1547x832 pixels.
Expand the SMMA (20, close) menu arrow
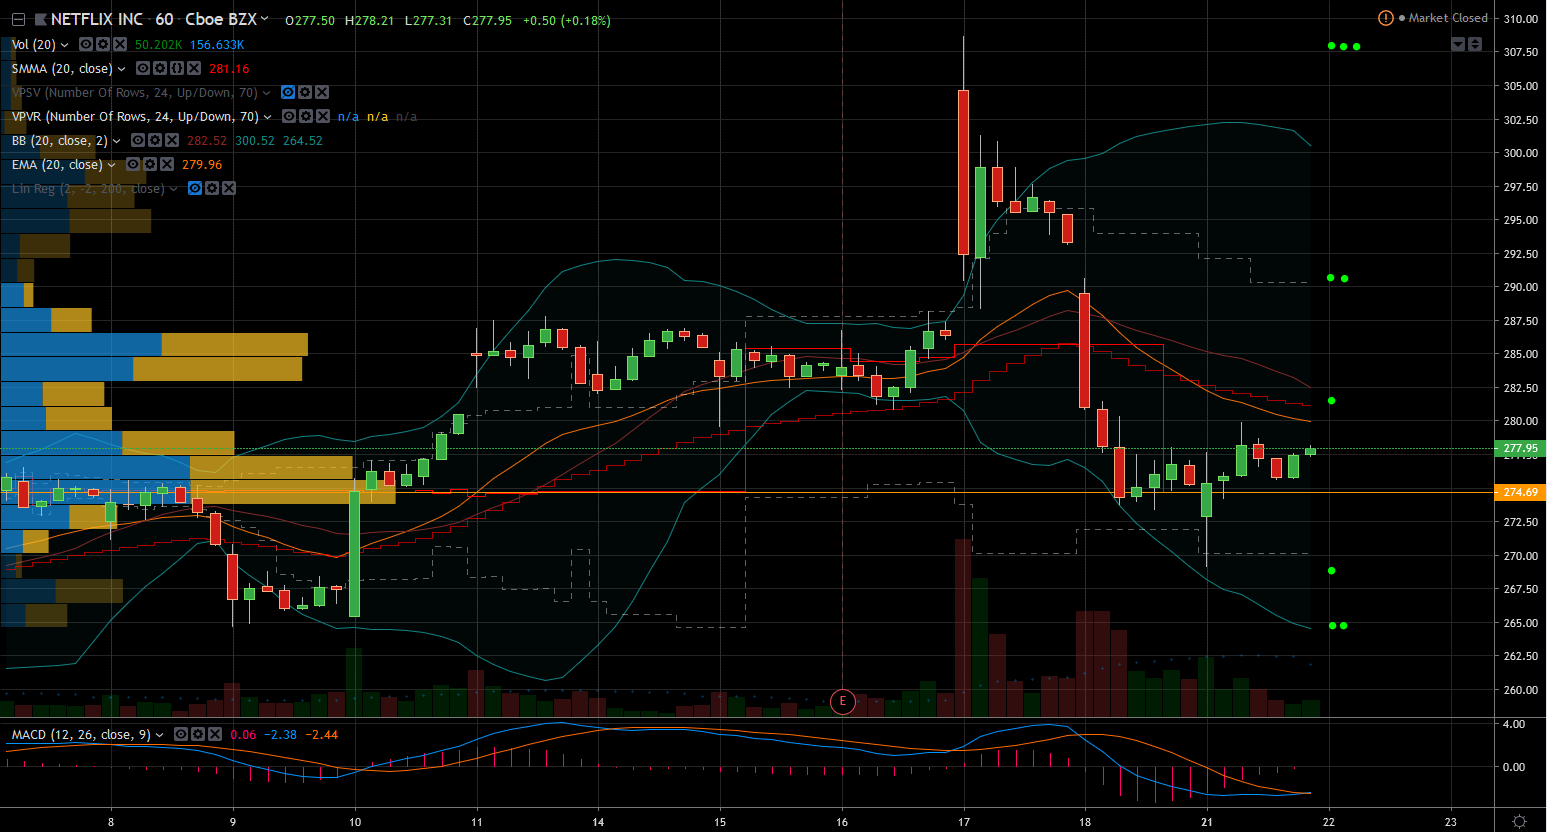pyautogui.click(x=122, y=69)
